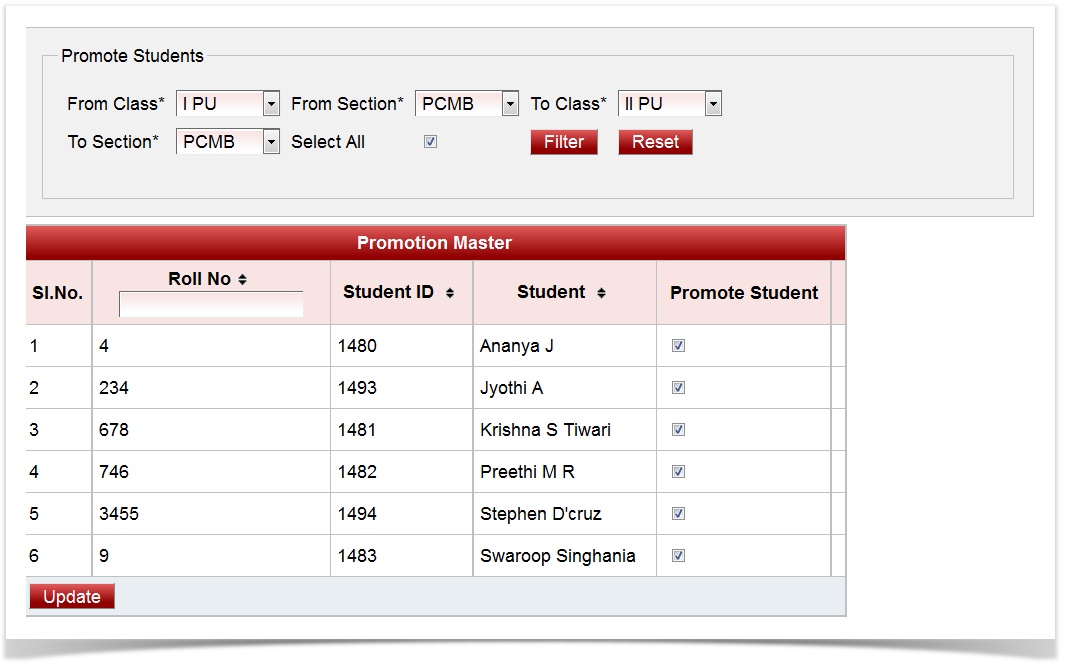Select student name Swaroop Singhania cell
This screenshot has width=1069, height=668.
tap(557, 556)
